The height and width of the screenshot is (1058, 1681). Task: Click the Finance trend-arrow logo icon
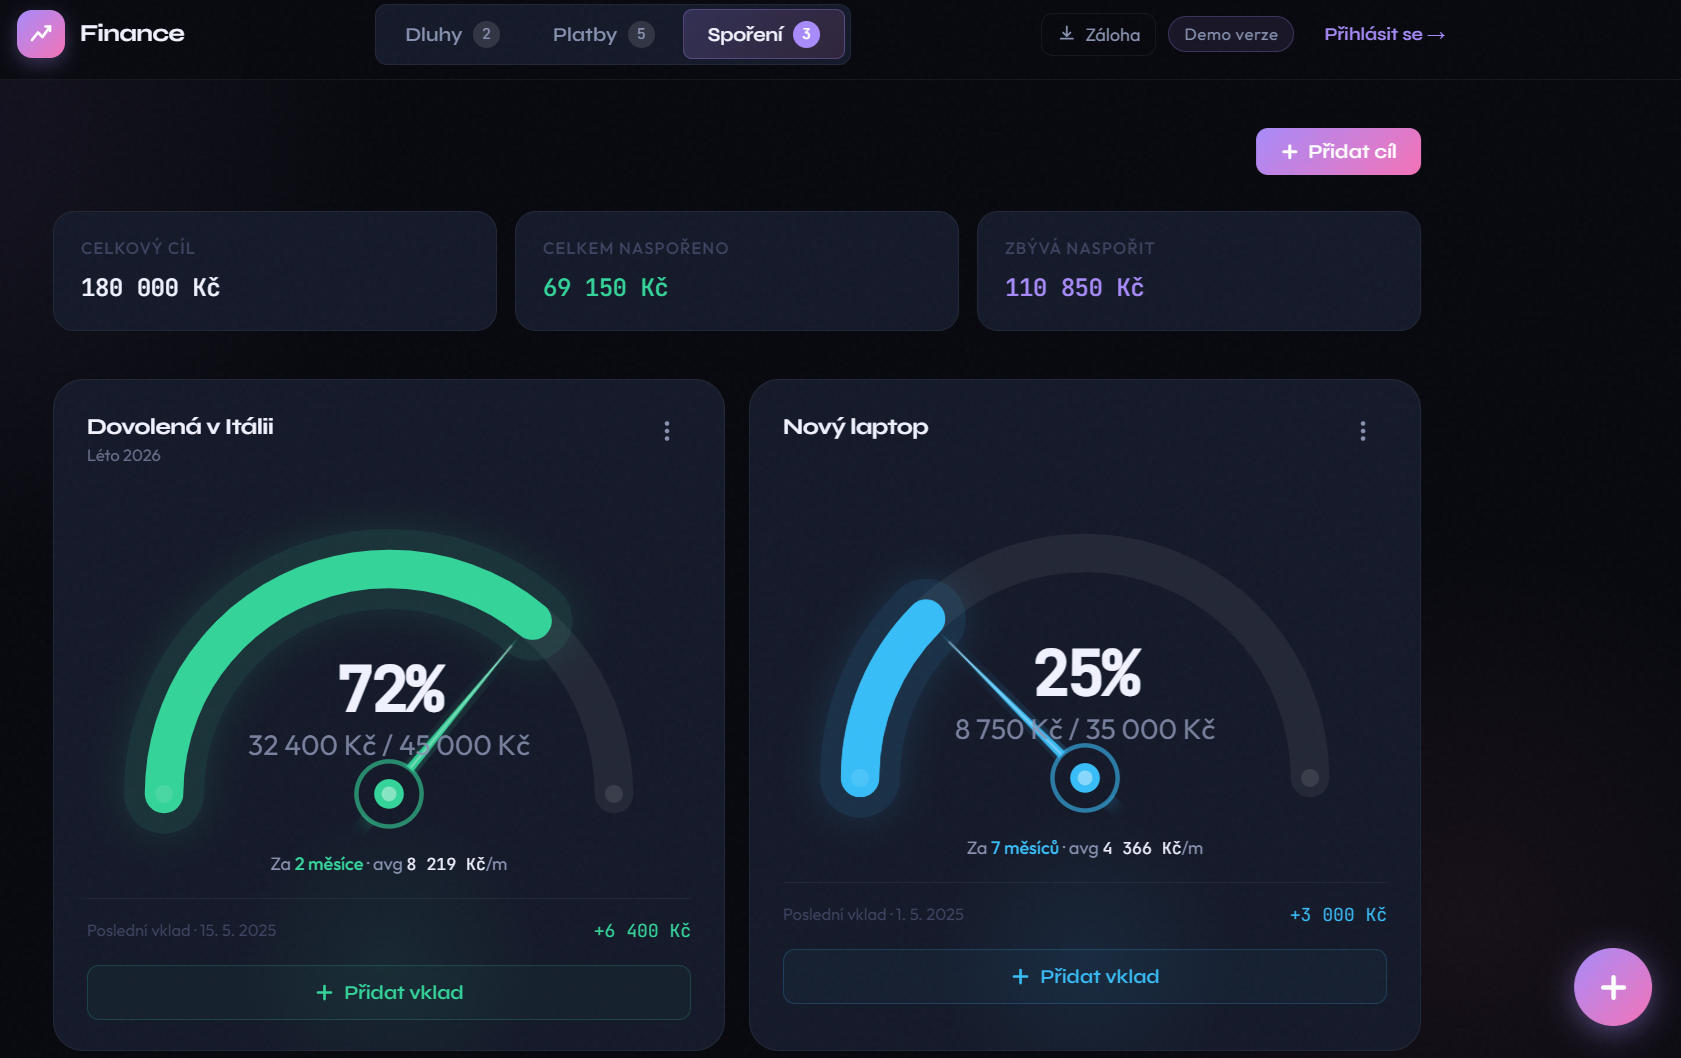pyautogui.click(x=41, y=34)
